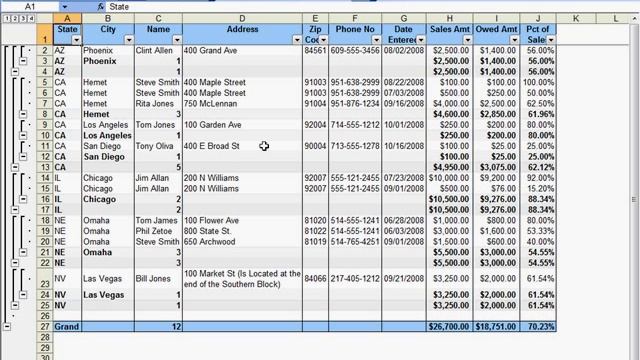640x360 pixels.
Task: Open the Address column filter dropdown
Action: (297, 40)
